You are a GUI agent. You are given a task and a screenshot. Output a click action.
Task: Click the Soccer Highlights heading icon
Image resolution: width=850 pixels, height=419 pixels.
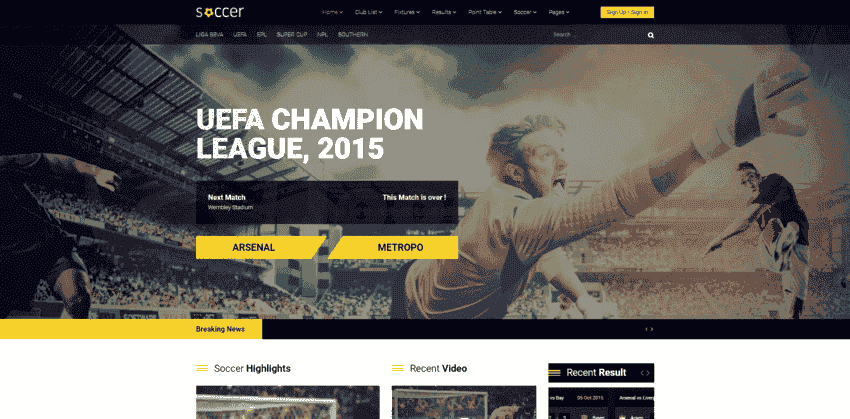point(202,369)
